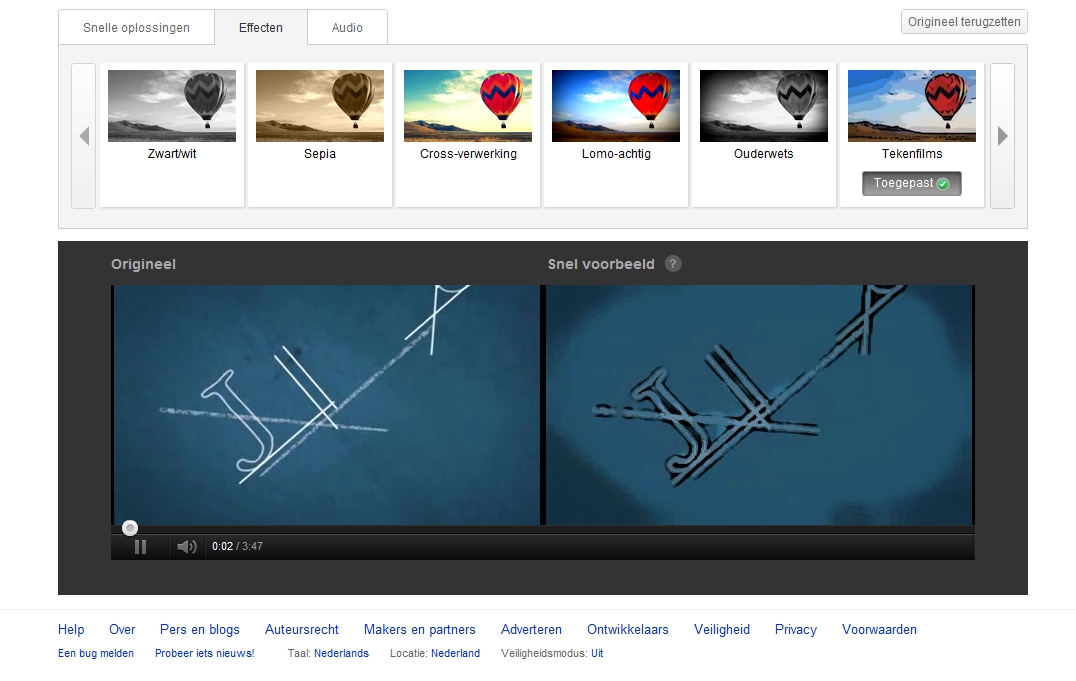Select the Effecten tab
Image resolution: width=1076 pixels, height=681 pixels.
(x=261, y=27)
